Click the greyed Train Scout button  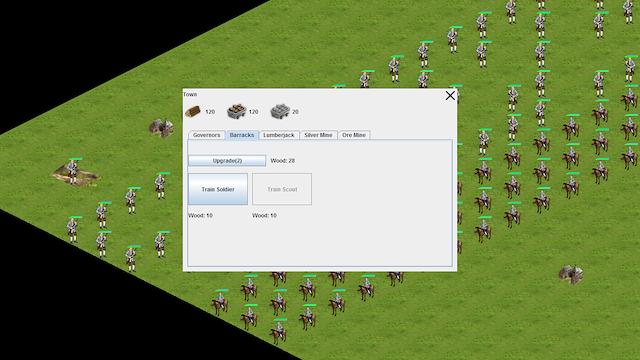click(x=282, y=189)
